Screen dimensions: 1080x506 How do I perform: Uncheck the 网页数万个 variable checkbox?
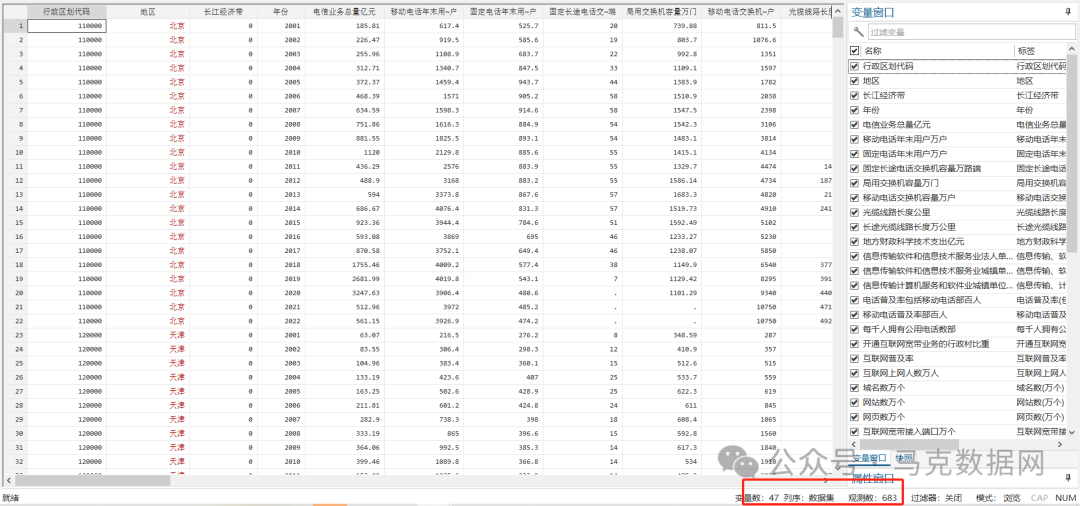[x=855, y=417]
